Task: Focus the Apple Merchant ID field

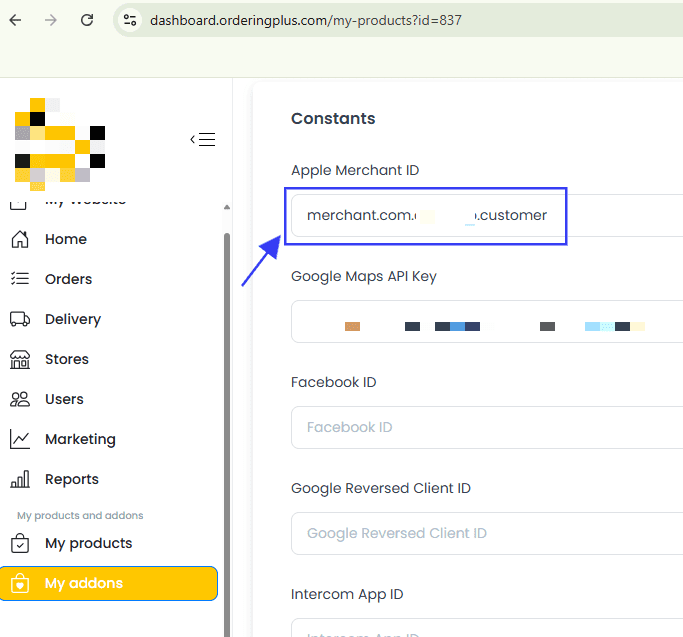Action: pyautogui.click(x=487, y=216)
